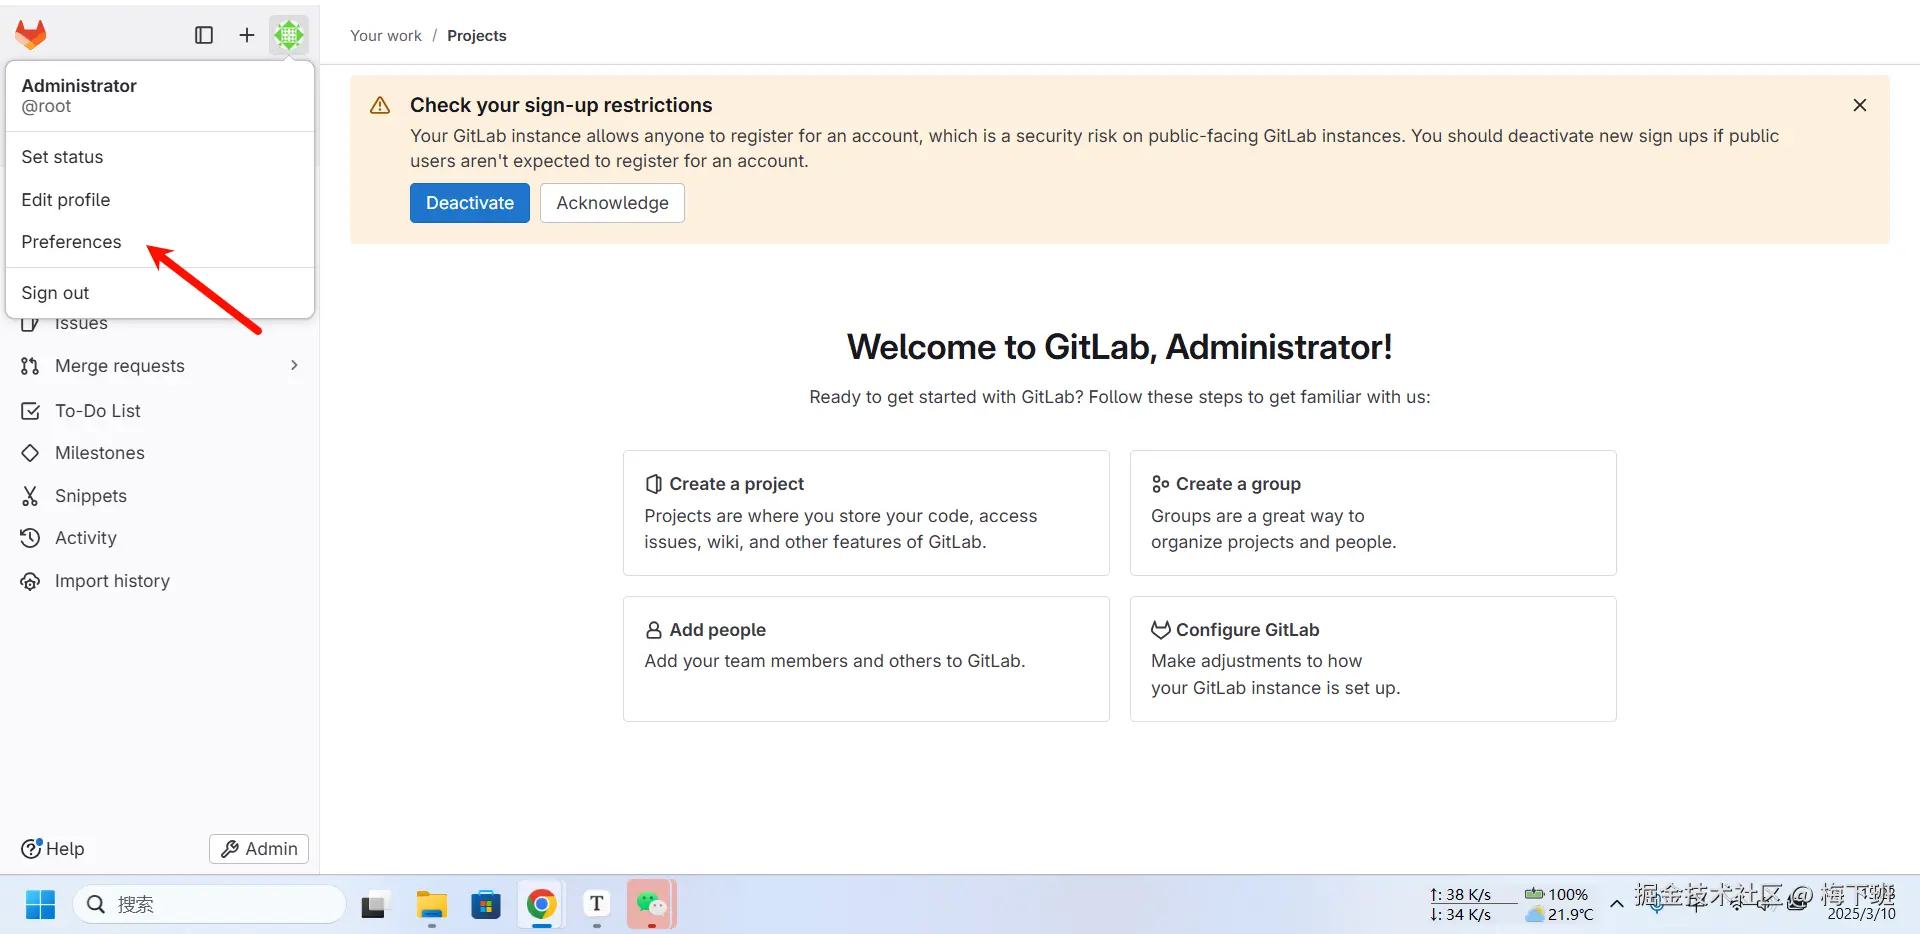Viewport: 1920px width, 934px height.
Task: Click the Projects breadcrumb
Action: (477, 36)
